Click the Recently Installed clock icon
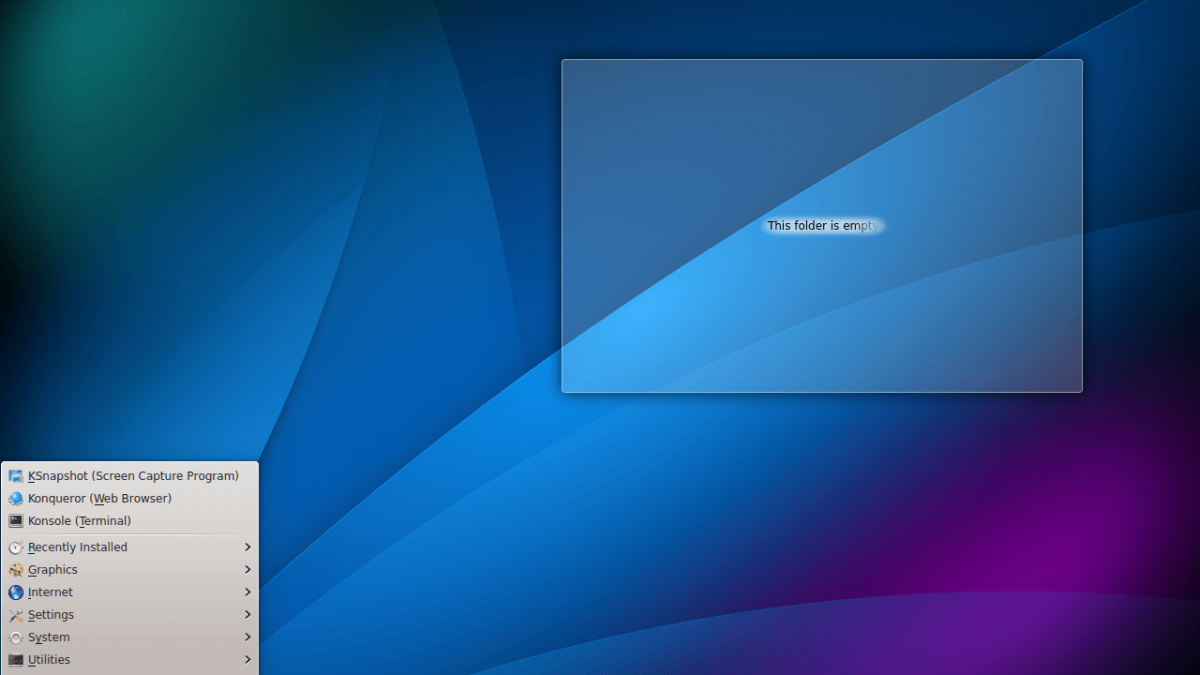Image resolution: width=1200 pixels, height=675 pixels. tap(16, 547)
